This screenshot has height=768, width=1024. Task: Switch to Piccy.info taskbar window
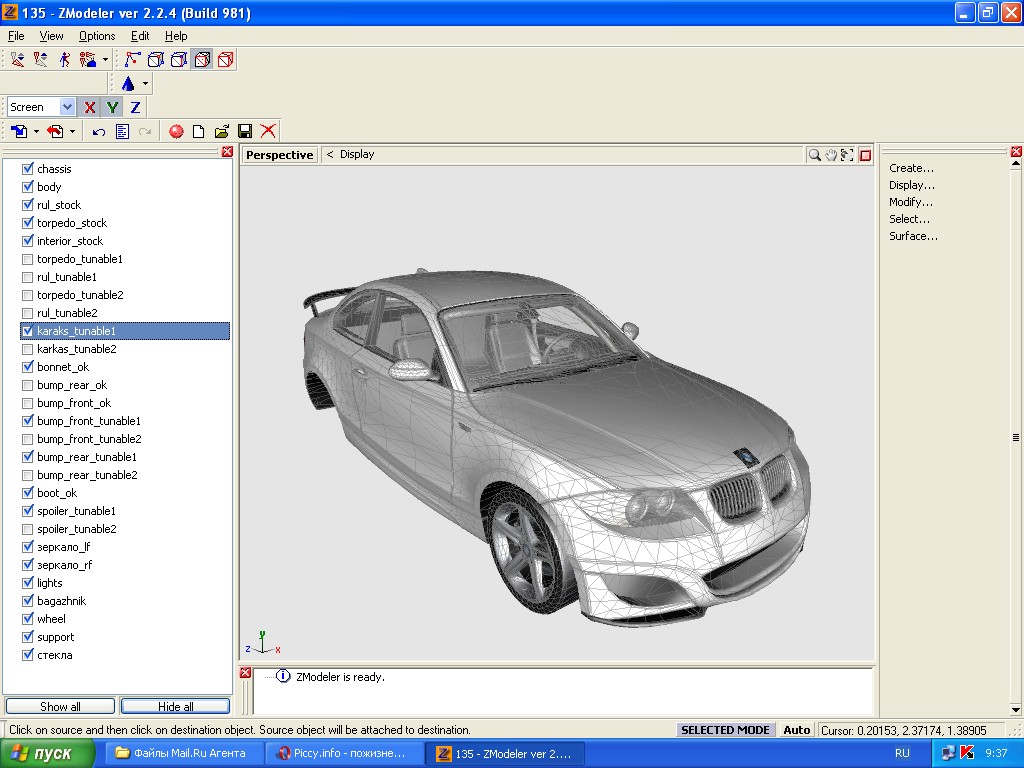(344, 754)
